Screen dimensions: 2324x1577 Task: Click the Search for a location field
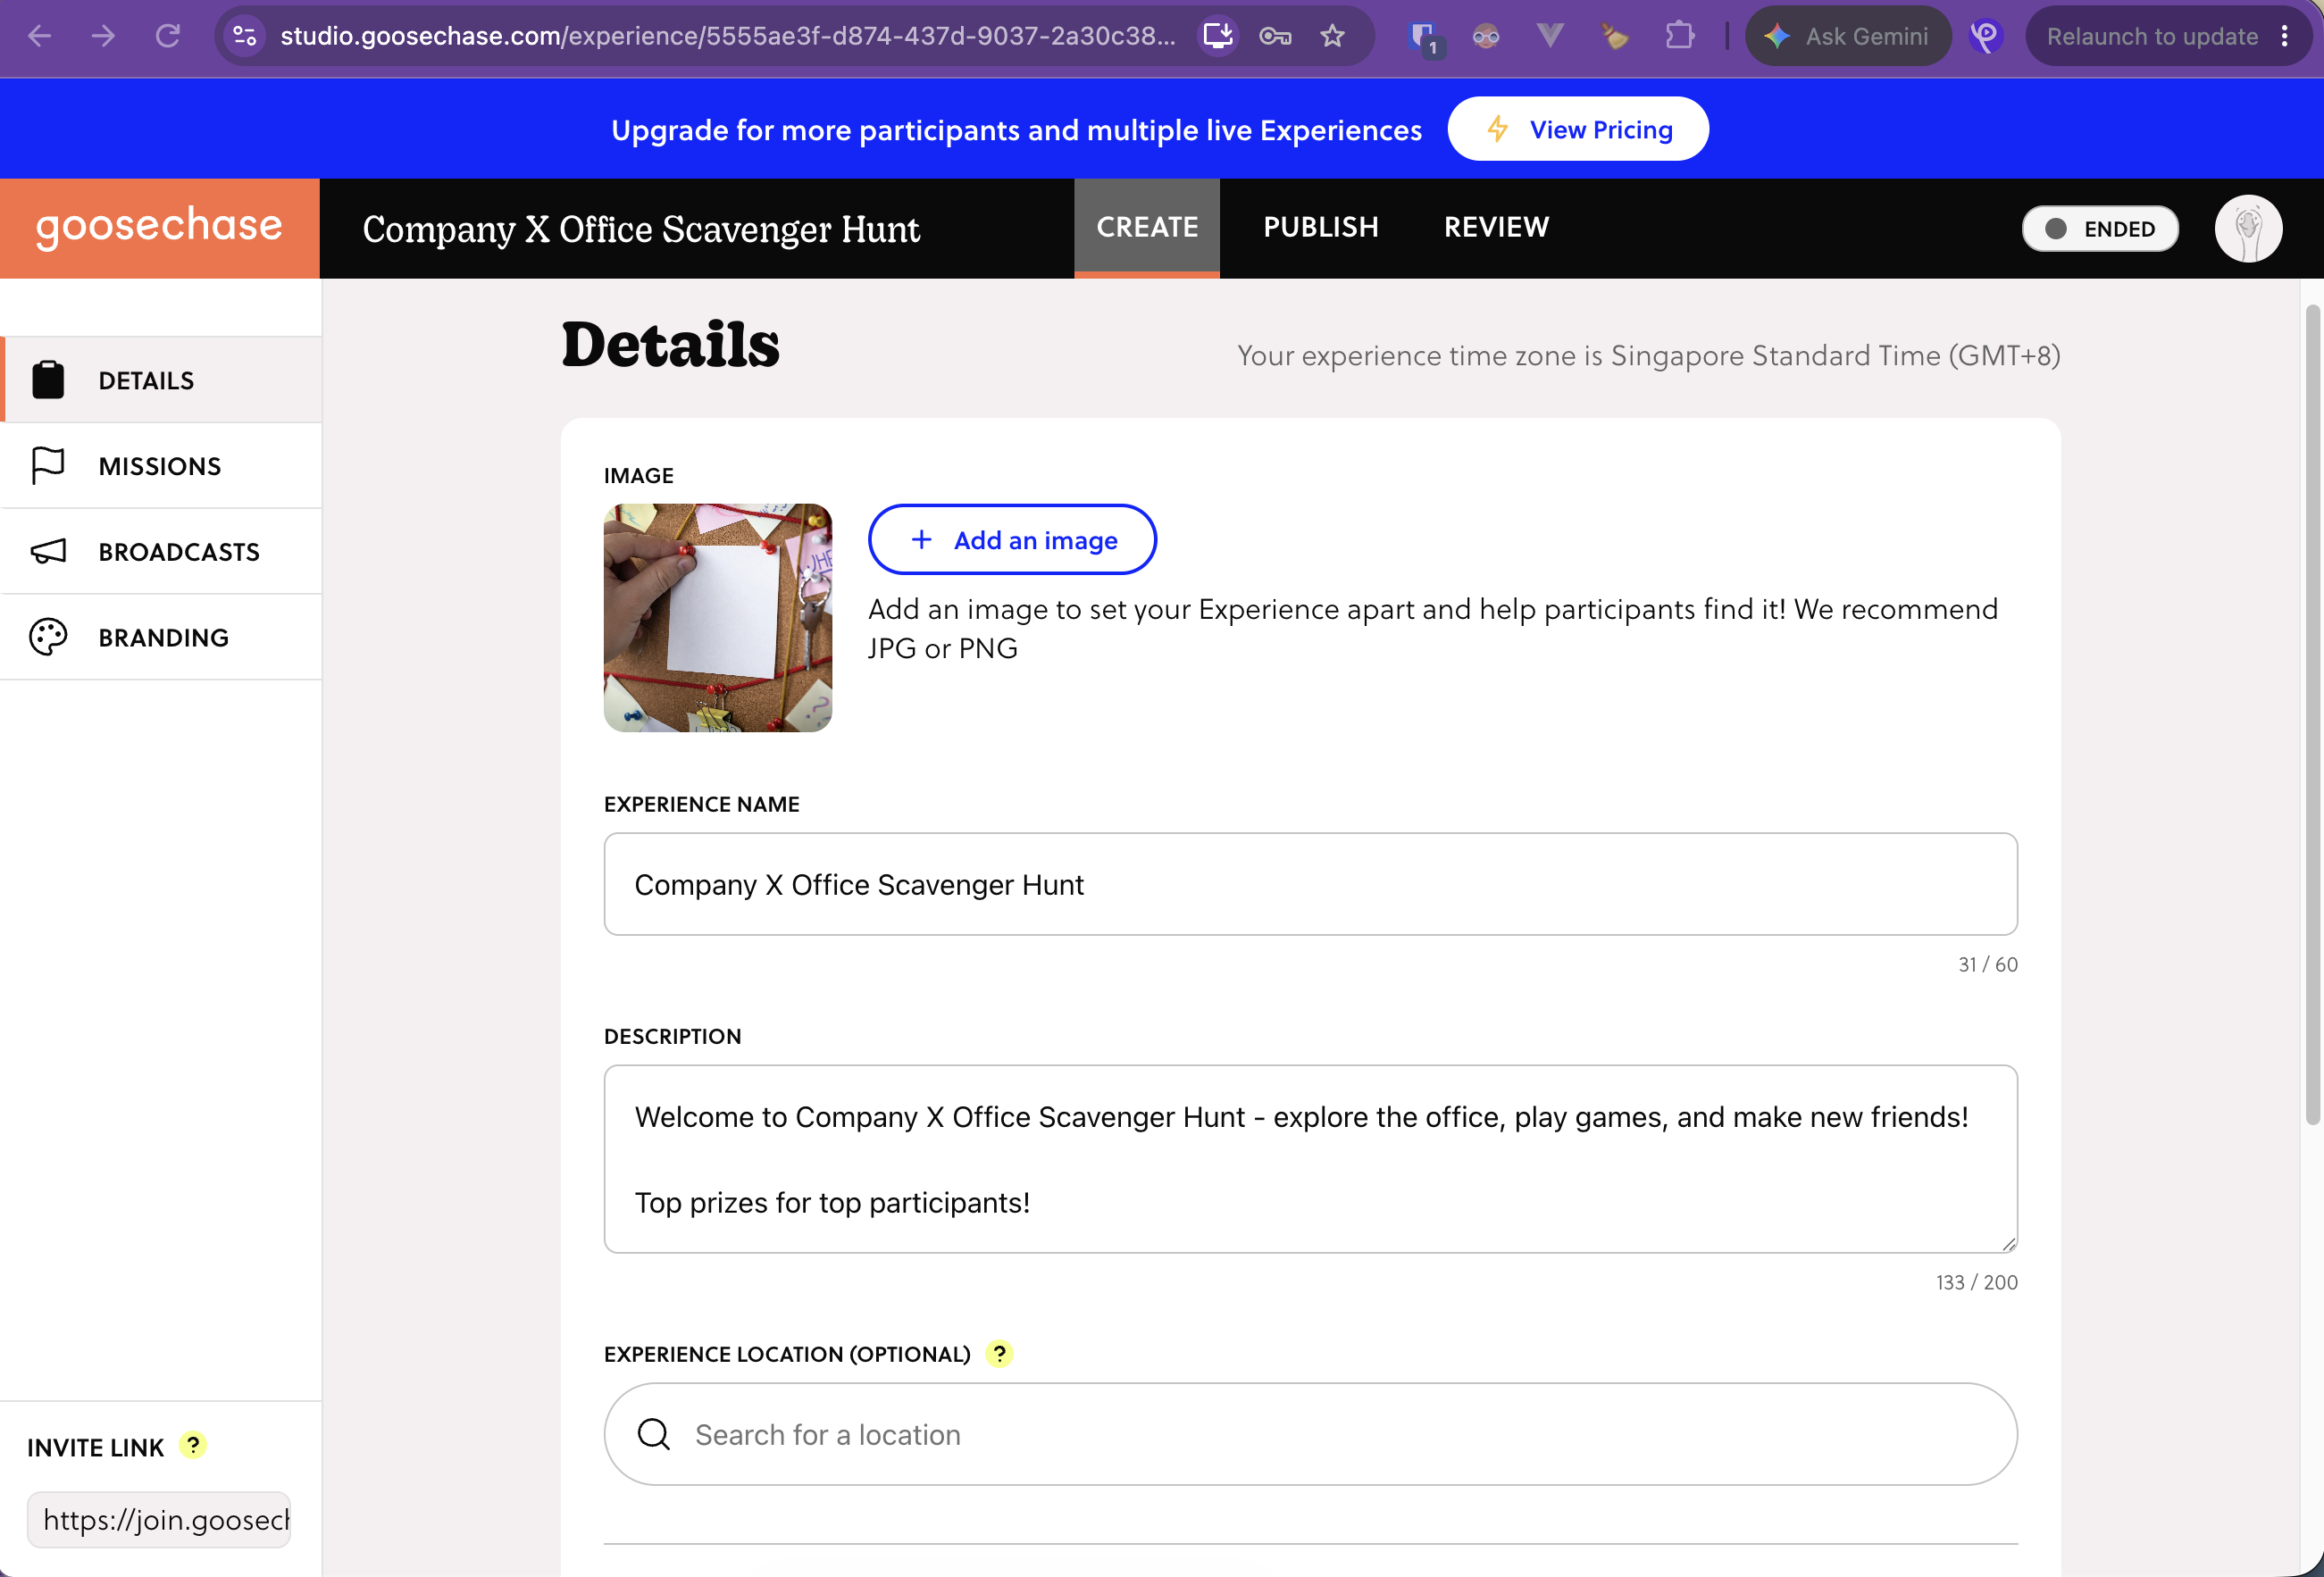1310,1434
